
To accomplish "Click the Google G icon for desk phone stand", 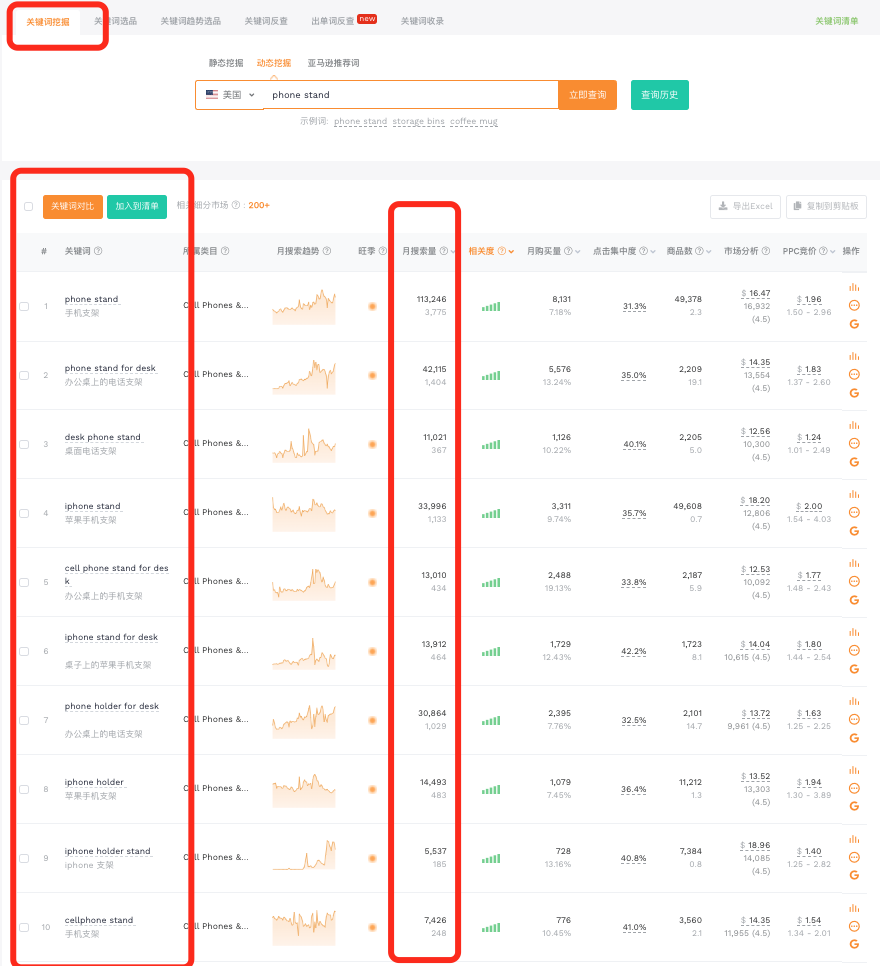I will (854, 462).
